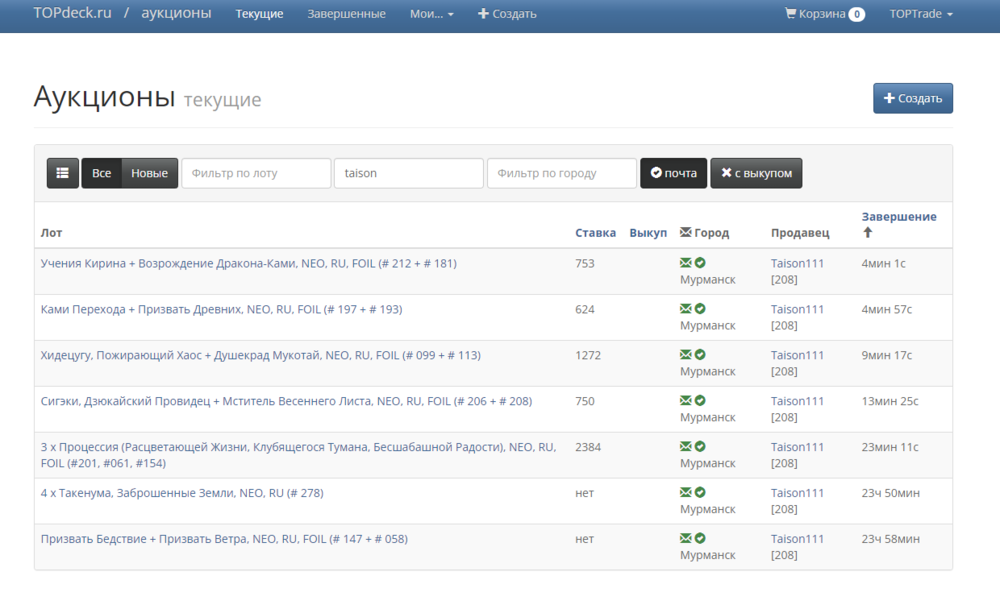
Task: Click green checkmark in Ками Перехода row
Action: 700,309
